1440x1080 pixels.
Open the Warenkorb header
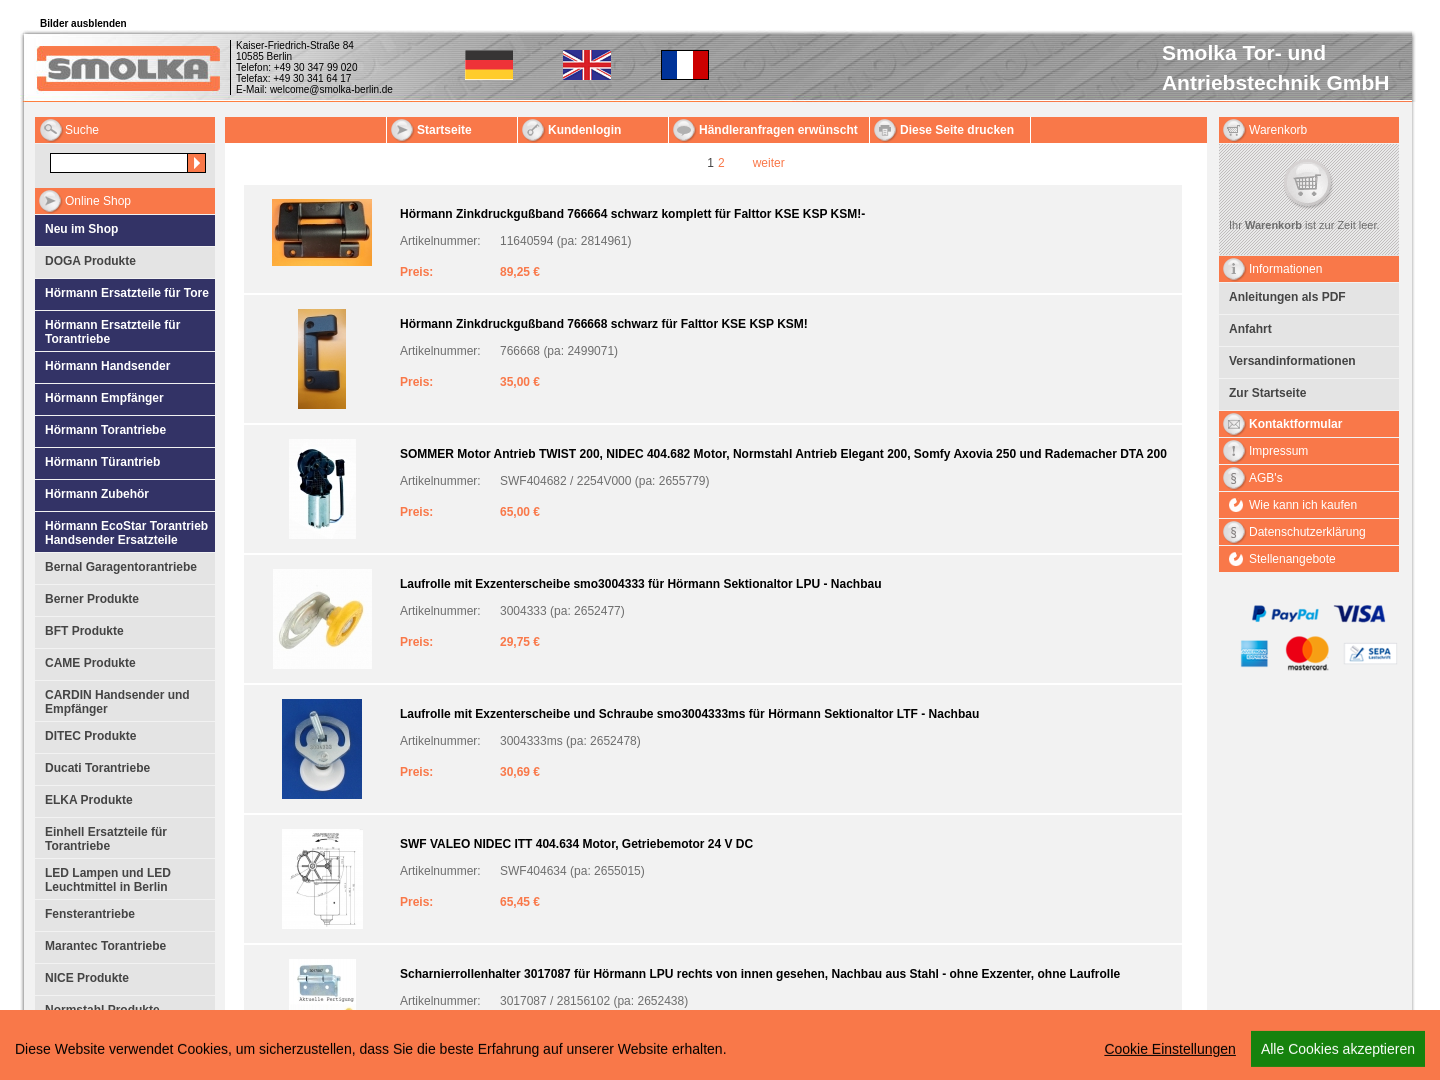[1309, 130]
